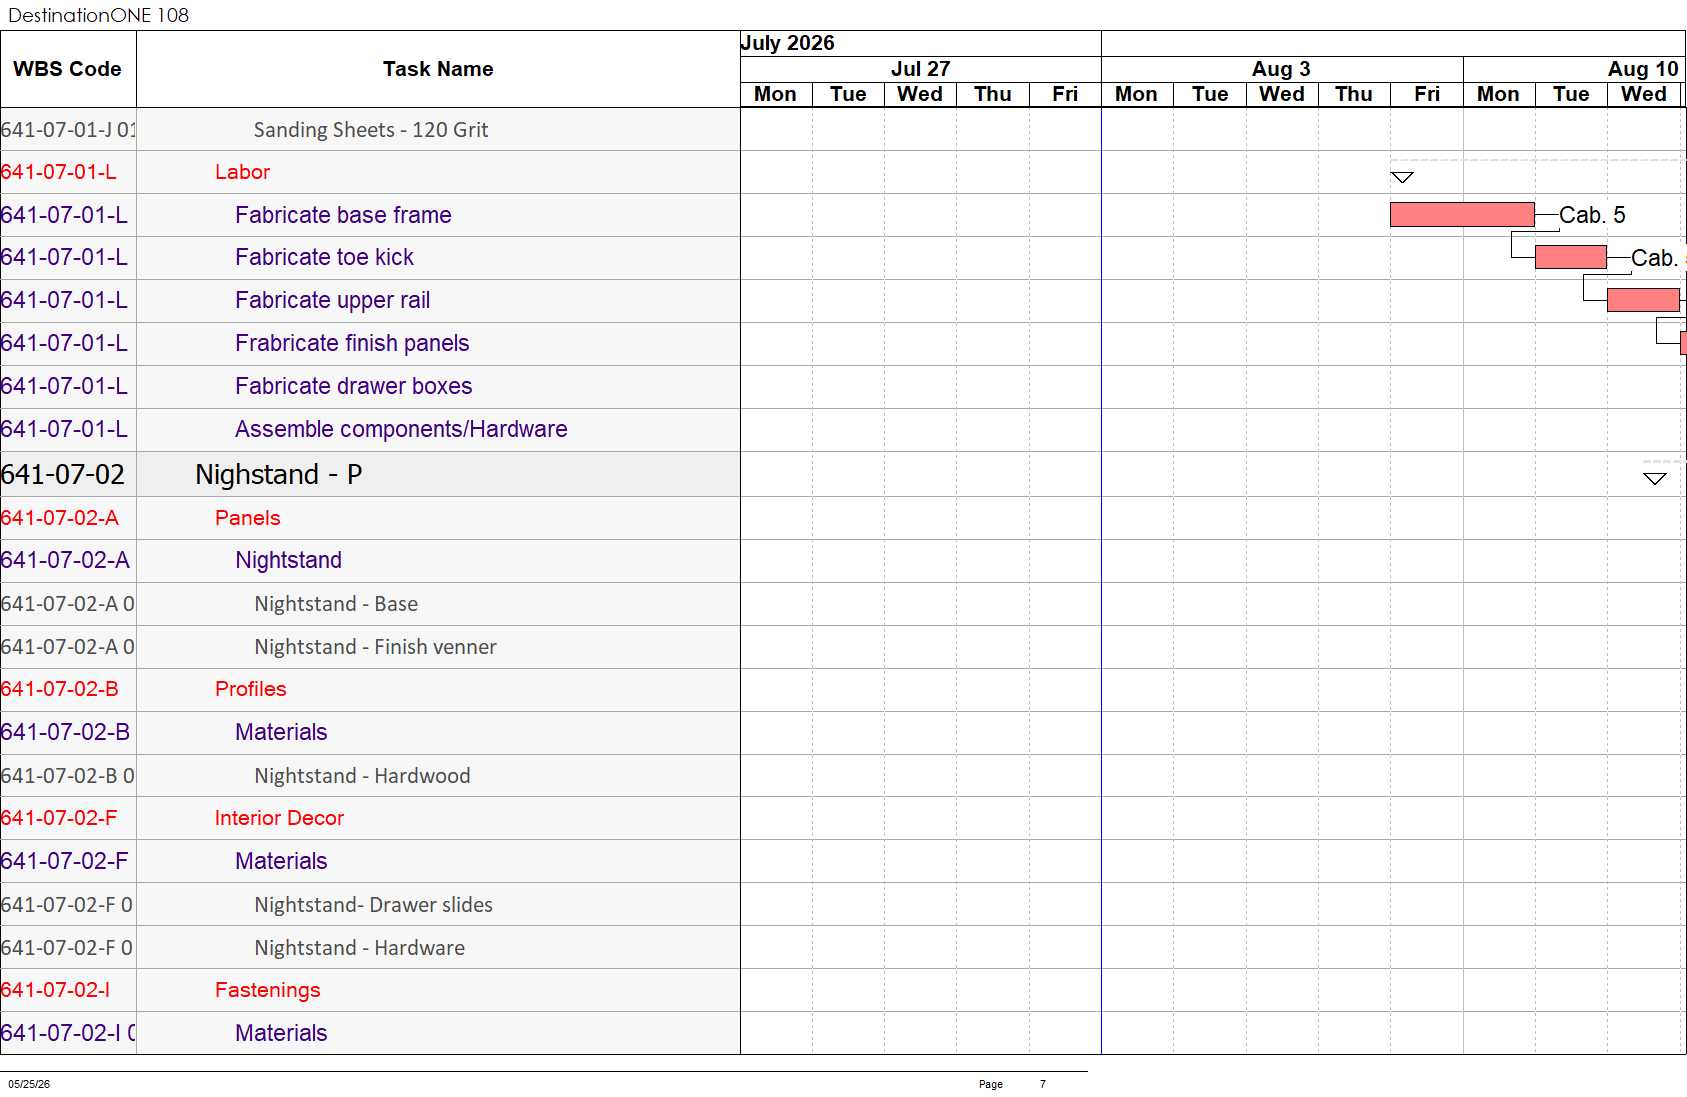Image resolution: width=1687 pixels, height=1097 pixels.
Task: Select the Nighstand - P summary triangle marker
Action: pos(1655,478)
